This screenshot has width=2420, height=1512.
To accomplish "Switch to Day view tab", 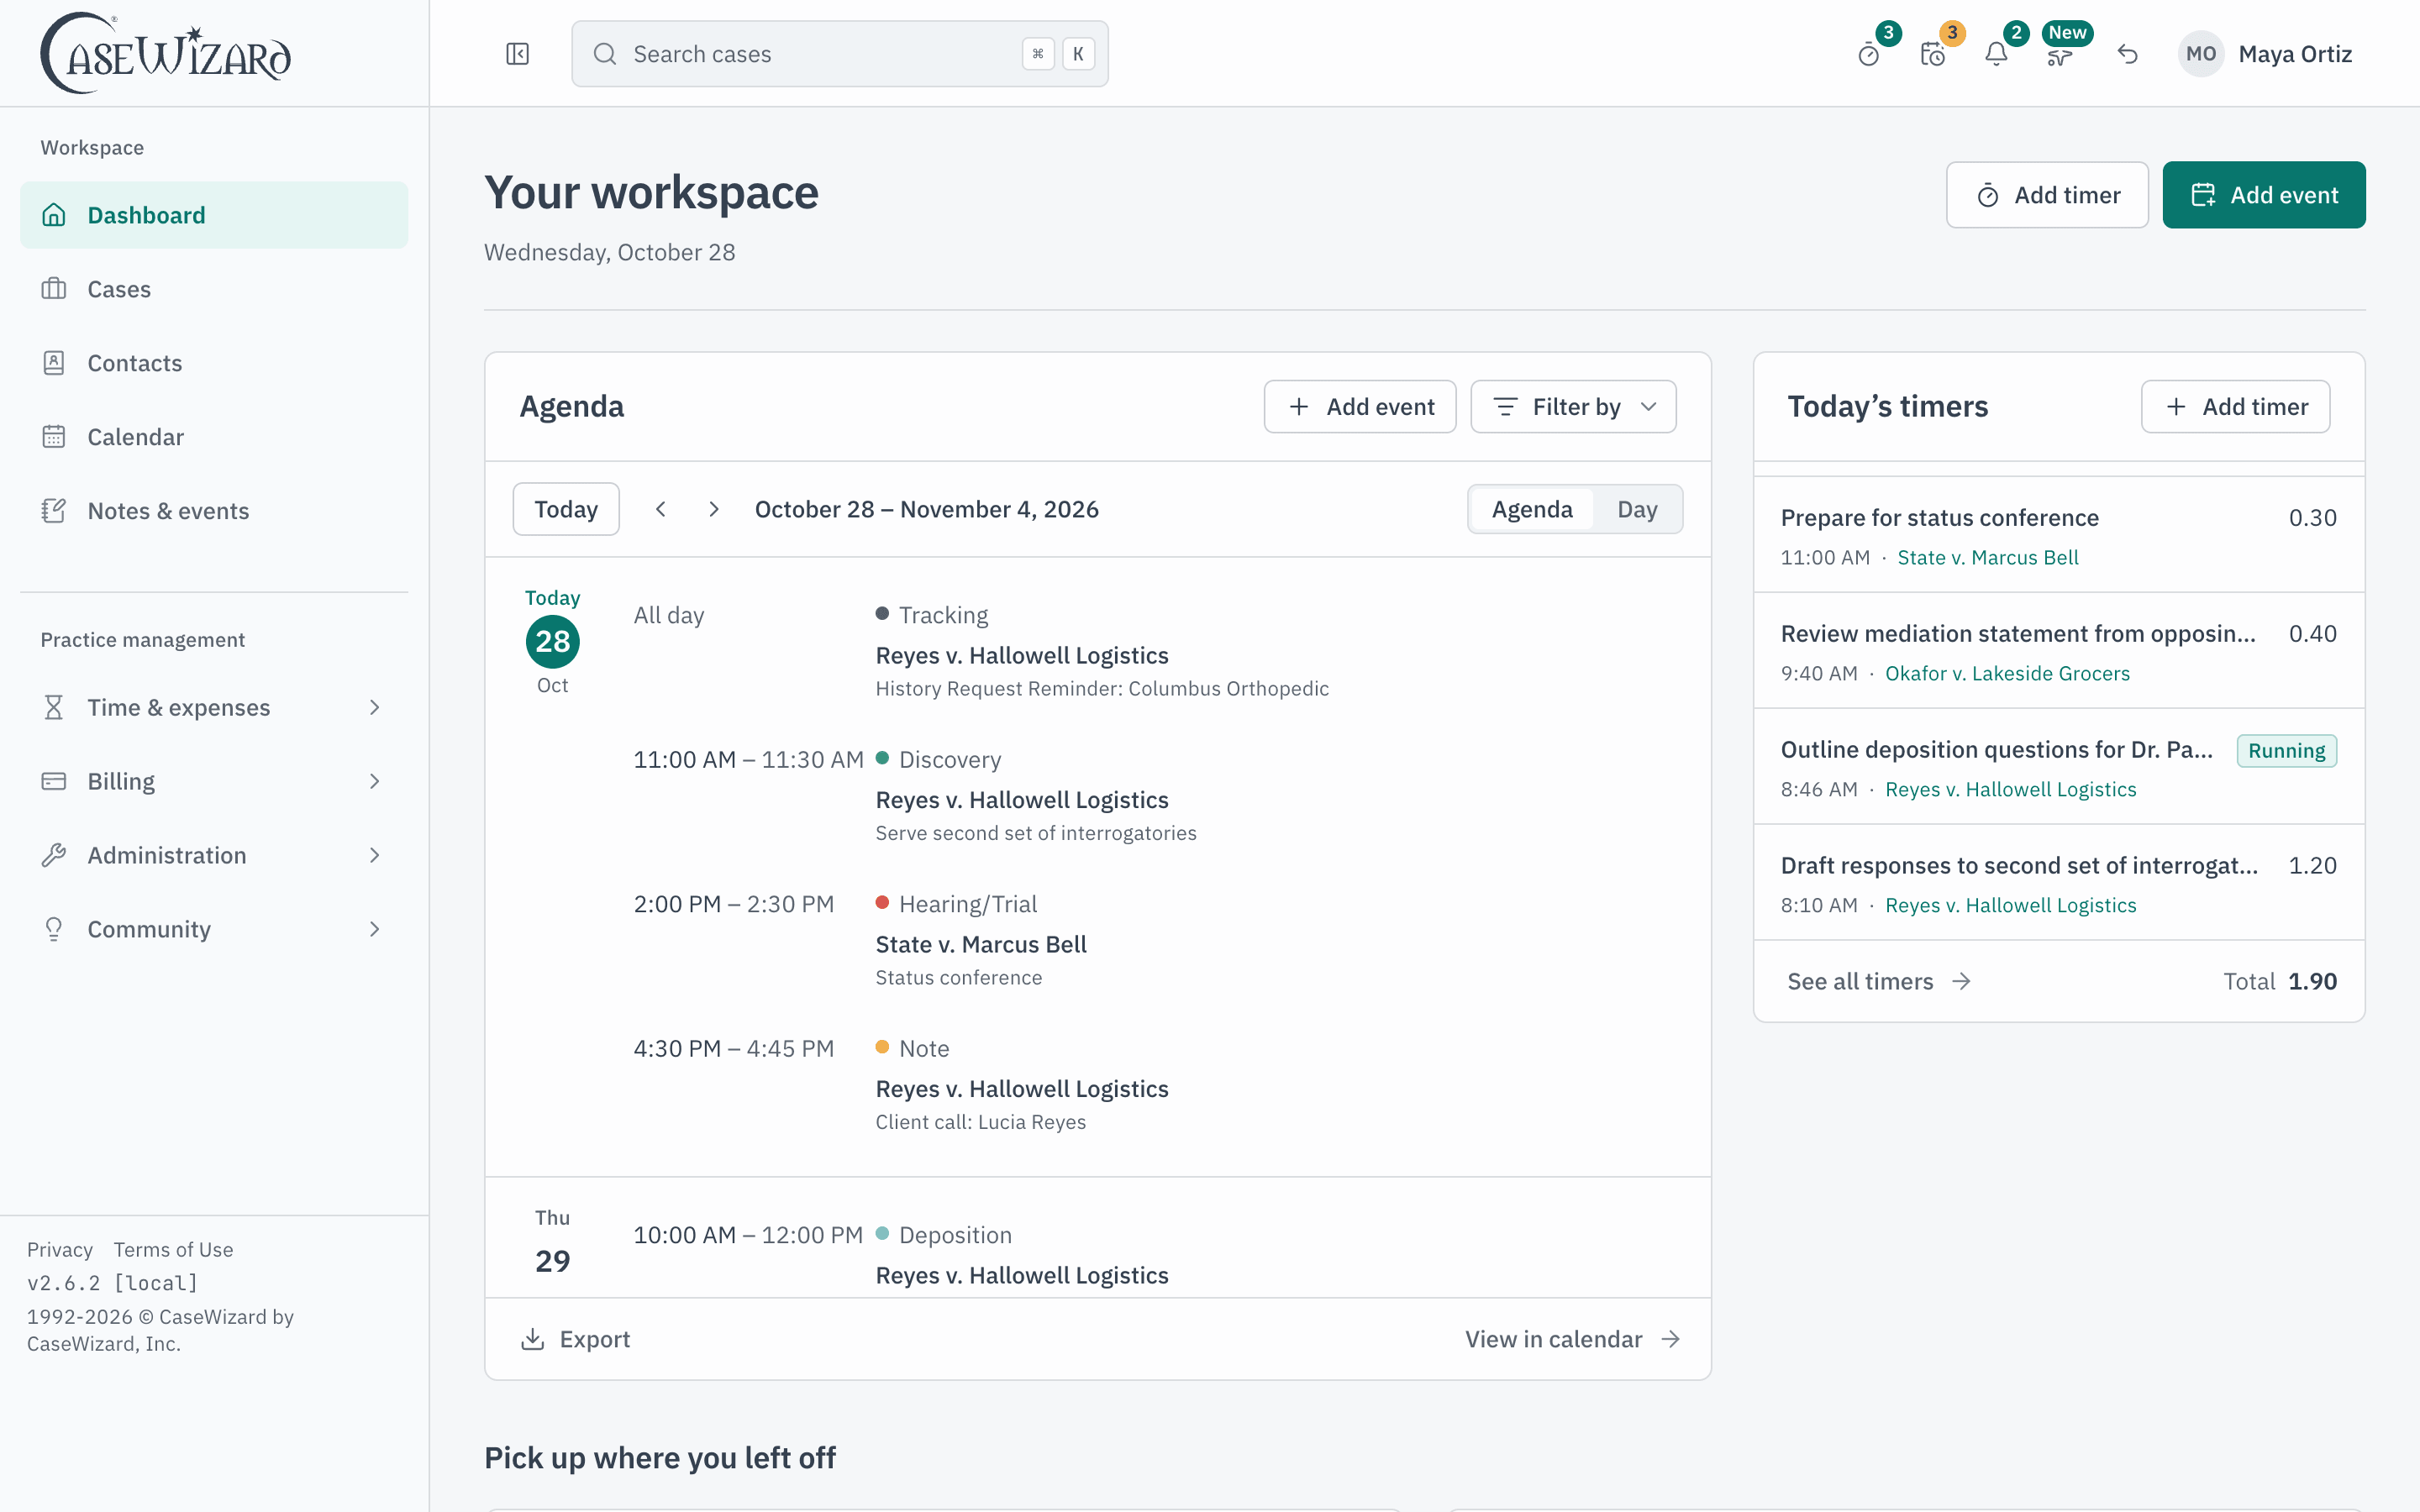I will [1637, 509].
